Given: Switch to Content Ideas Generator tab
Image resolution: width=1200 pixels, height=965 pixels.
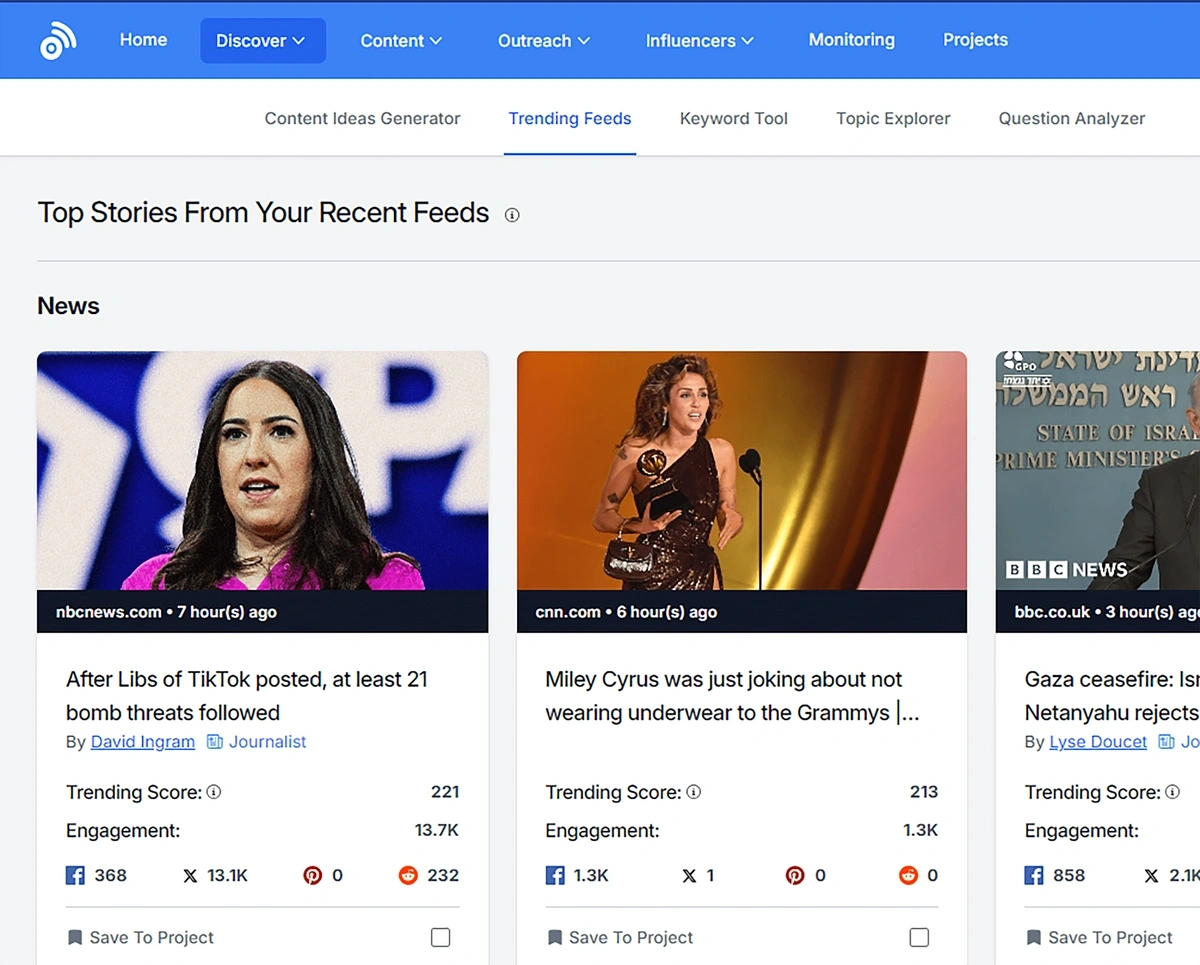Looking at the screenshot, I should (x=362, y=118).
